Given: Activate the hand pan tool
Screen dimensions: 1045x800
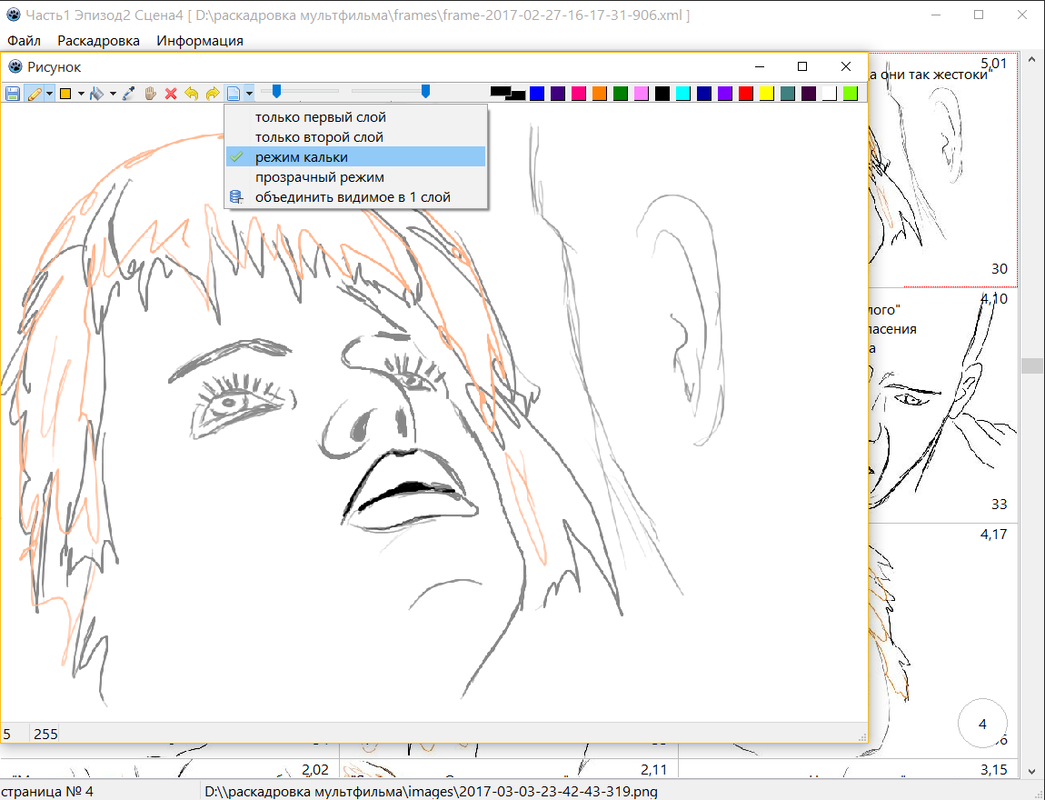Looking at the screenshot, I should pos(150,94).
